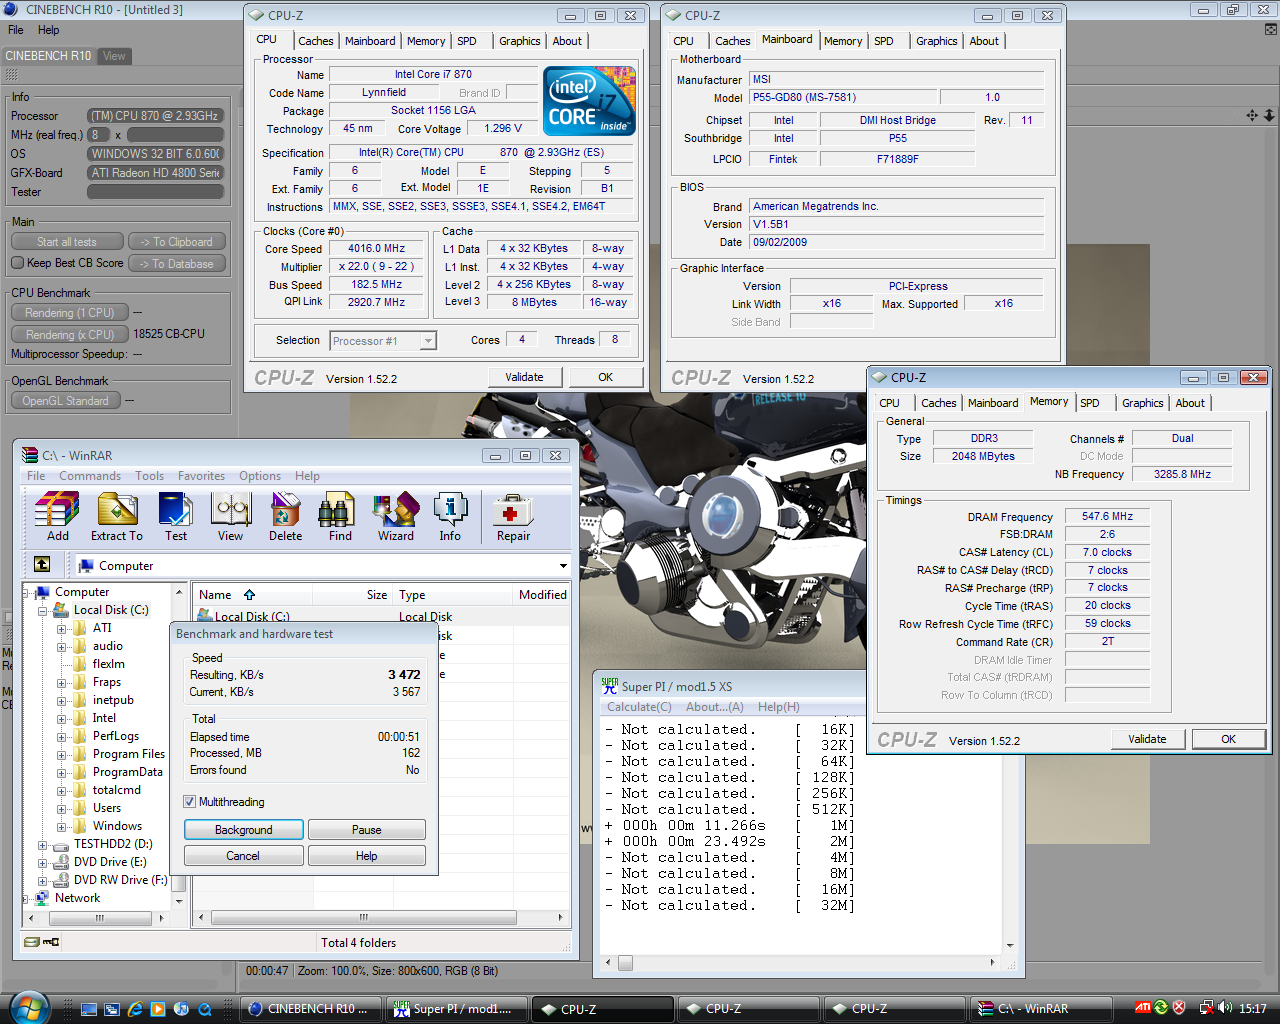Click Switch between windows icon in Quick Launch
The width and height of the screenshot is (1280, 1024).
112,1009
